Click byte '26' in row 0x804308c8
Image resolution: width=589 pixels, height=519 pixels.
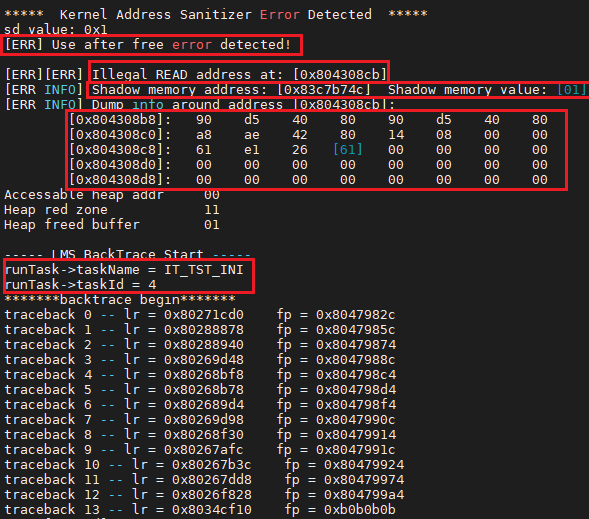click(x=300, y=150)
